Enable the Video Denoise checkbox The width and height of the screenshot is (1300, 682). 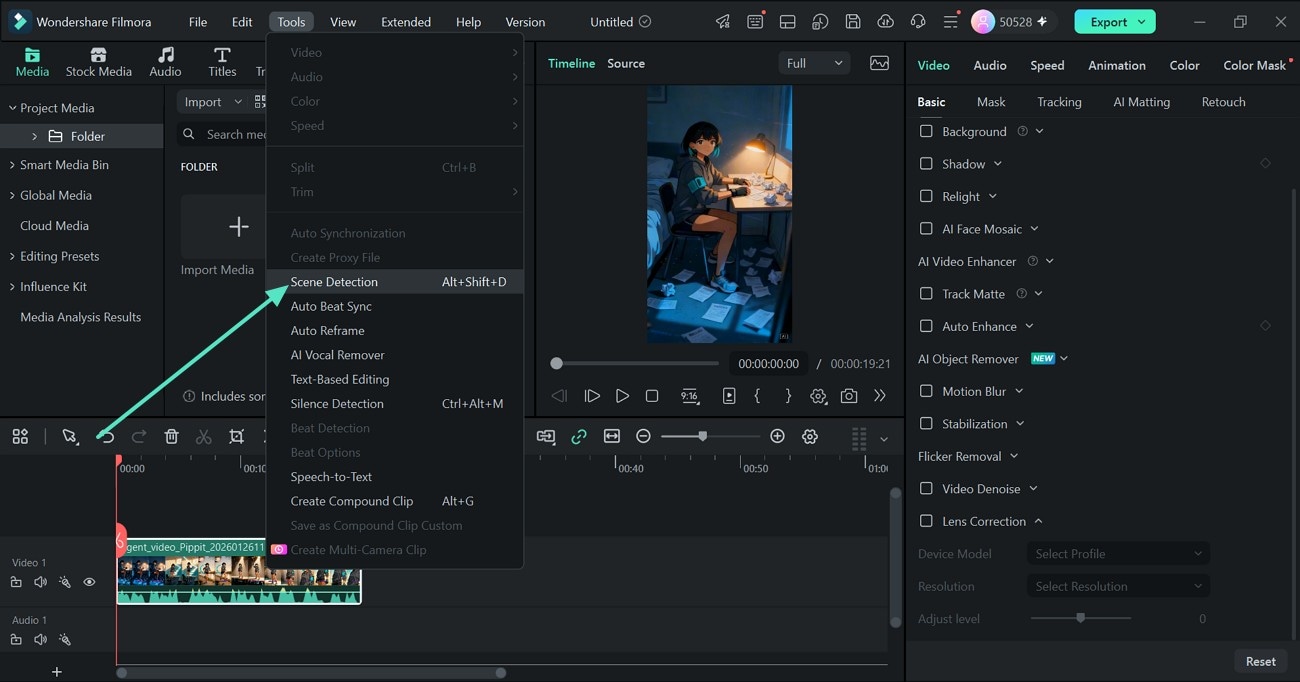[926, 489]
